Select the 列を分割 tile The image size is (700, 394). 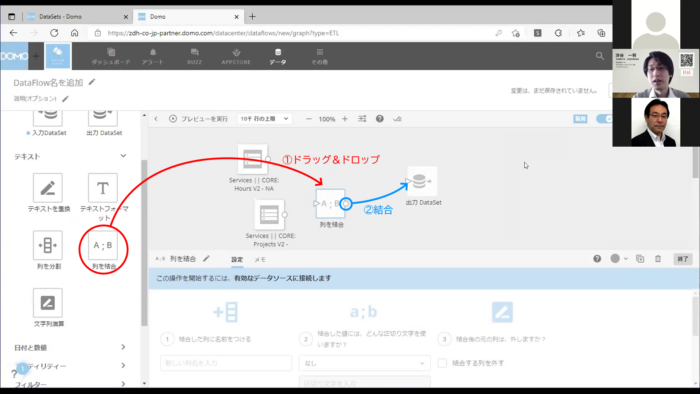(48, 245)
